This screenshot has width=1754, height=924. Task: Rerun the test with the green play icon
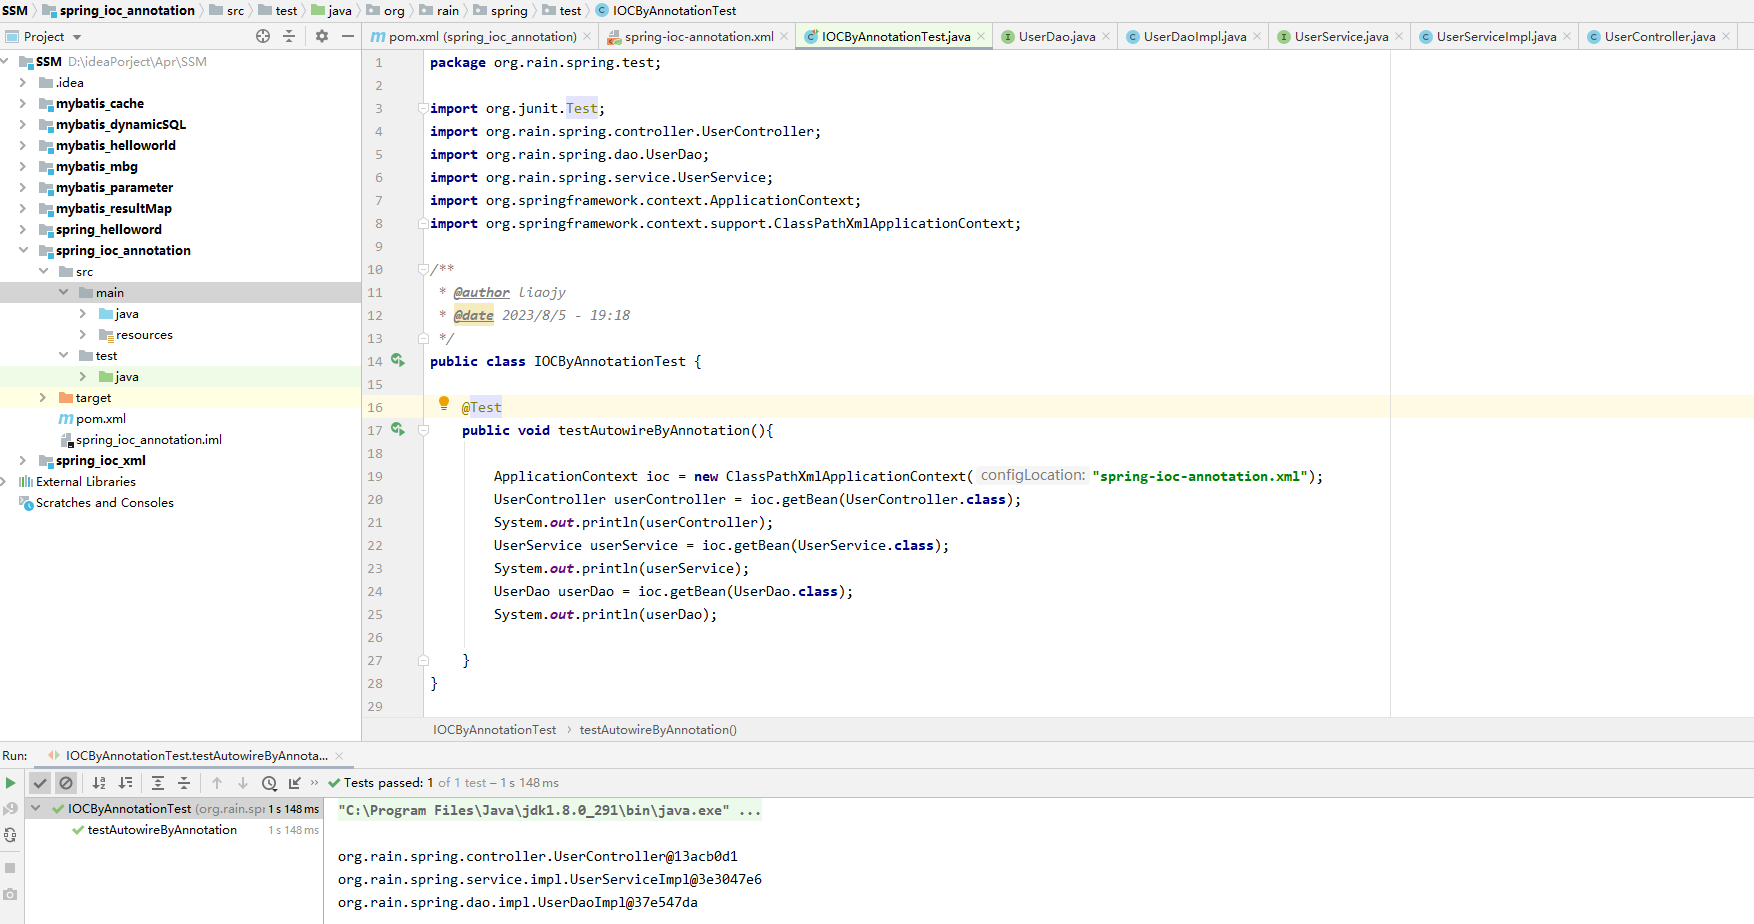coord(10,783)
